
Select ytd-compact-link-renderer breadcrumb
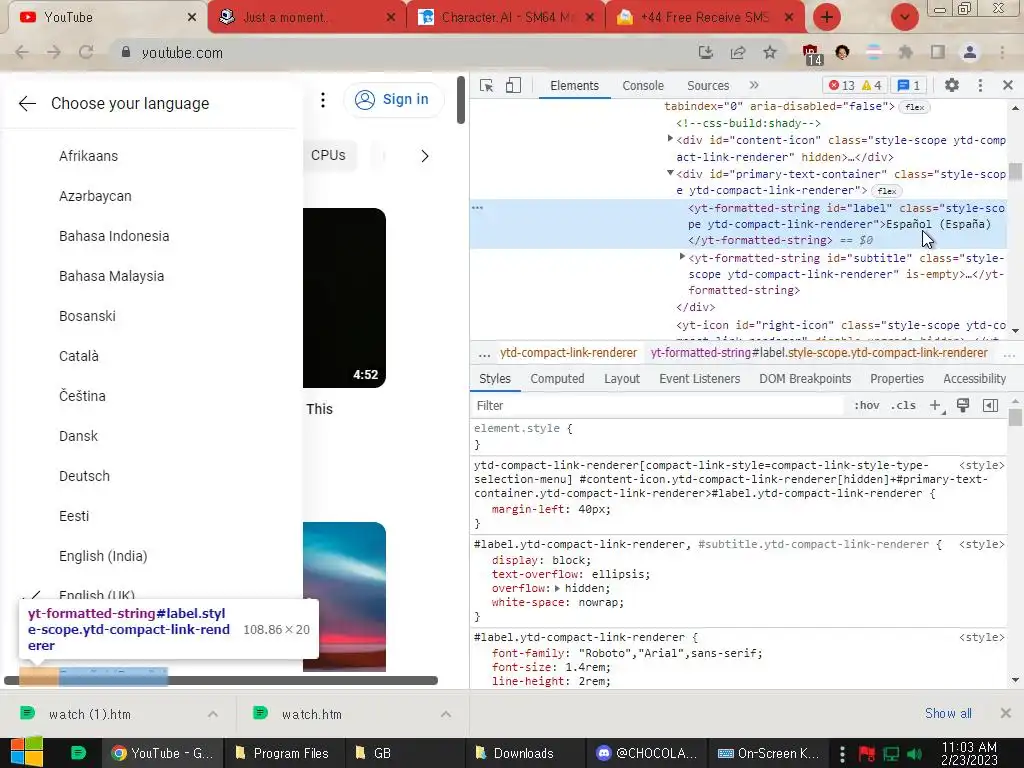tap(568, 353)
